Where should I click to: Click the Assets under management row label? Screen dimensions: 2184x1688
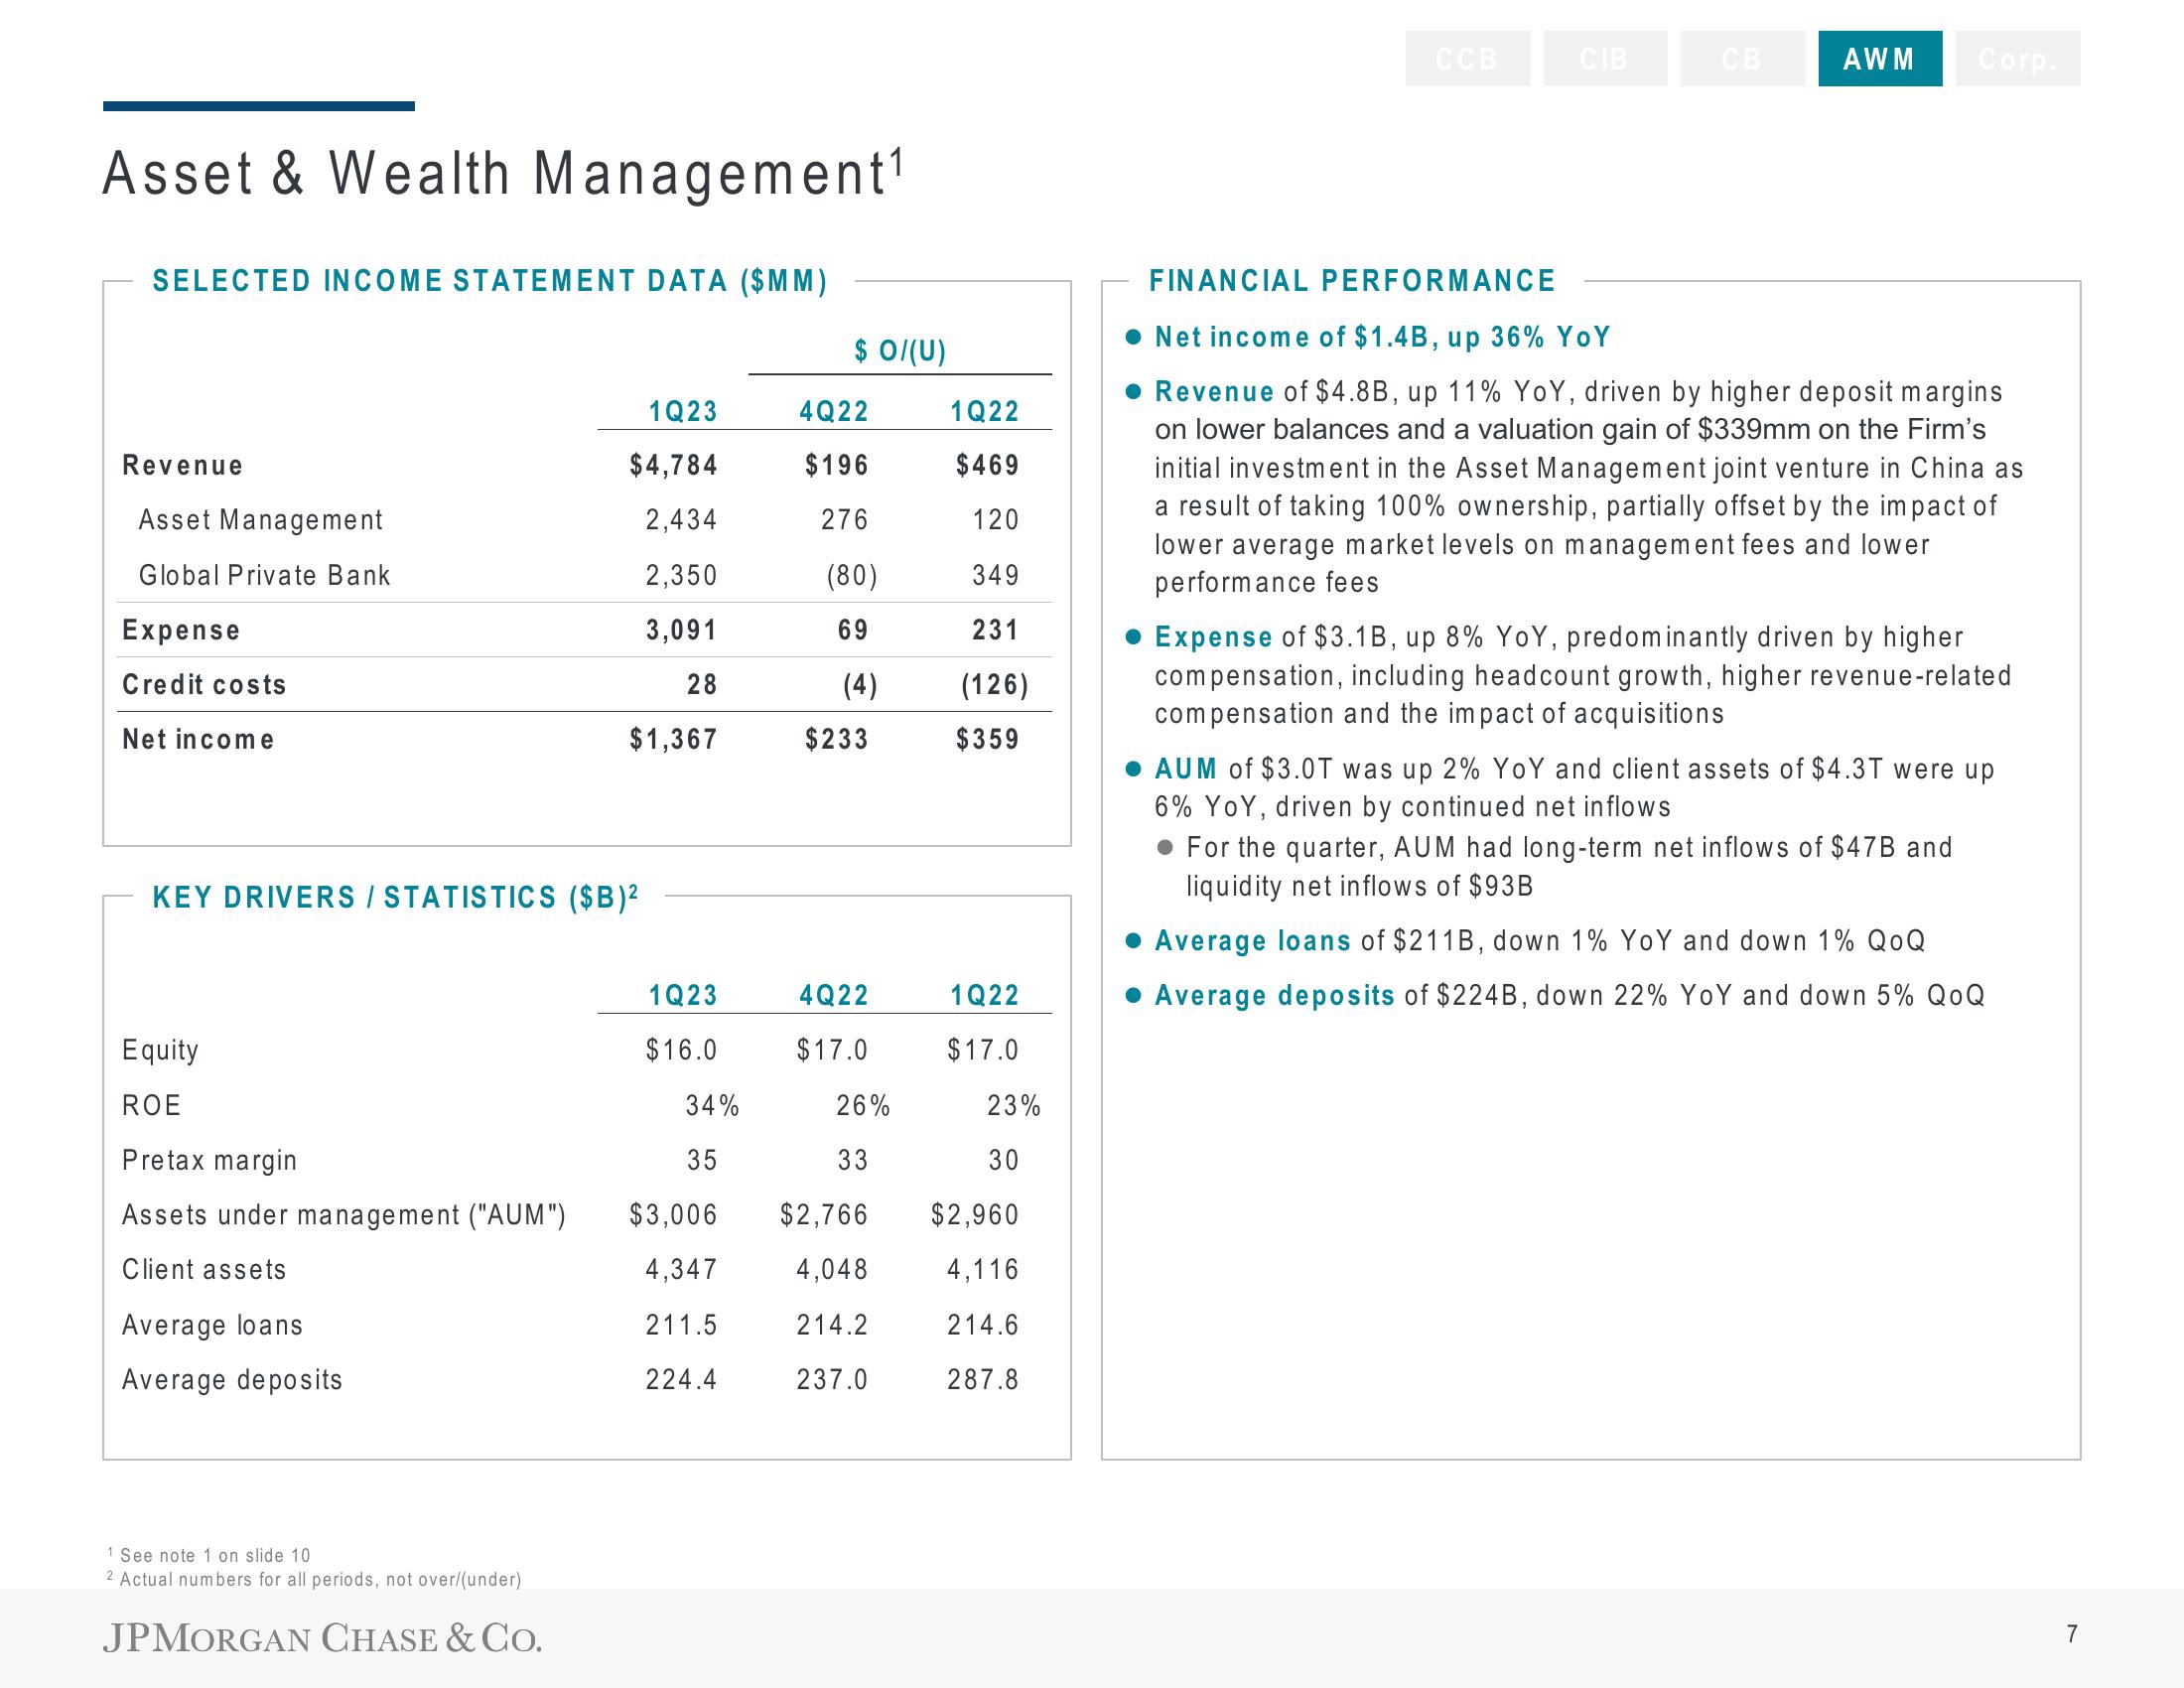(343, 1215)
